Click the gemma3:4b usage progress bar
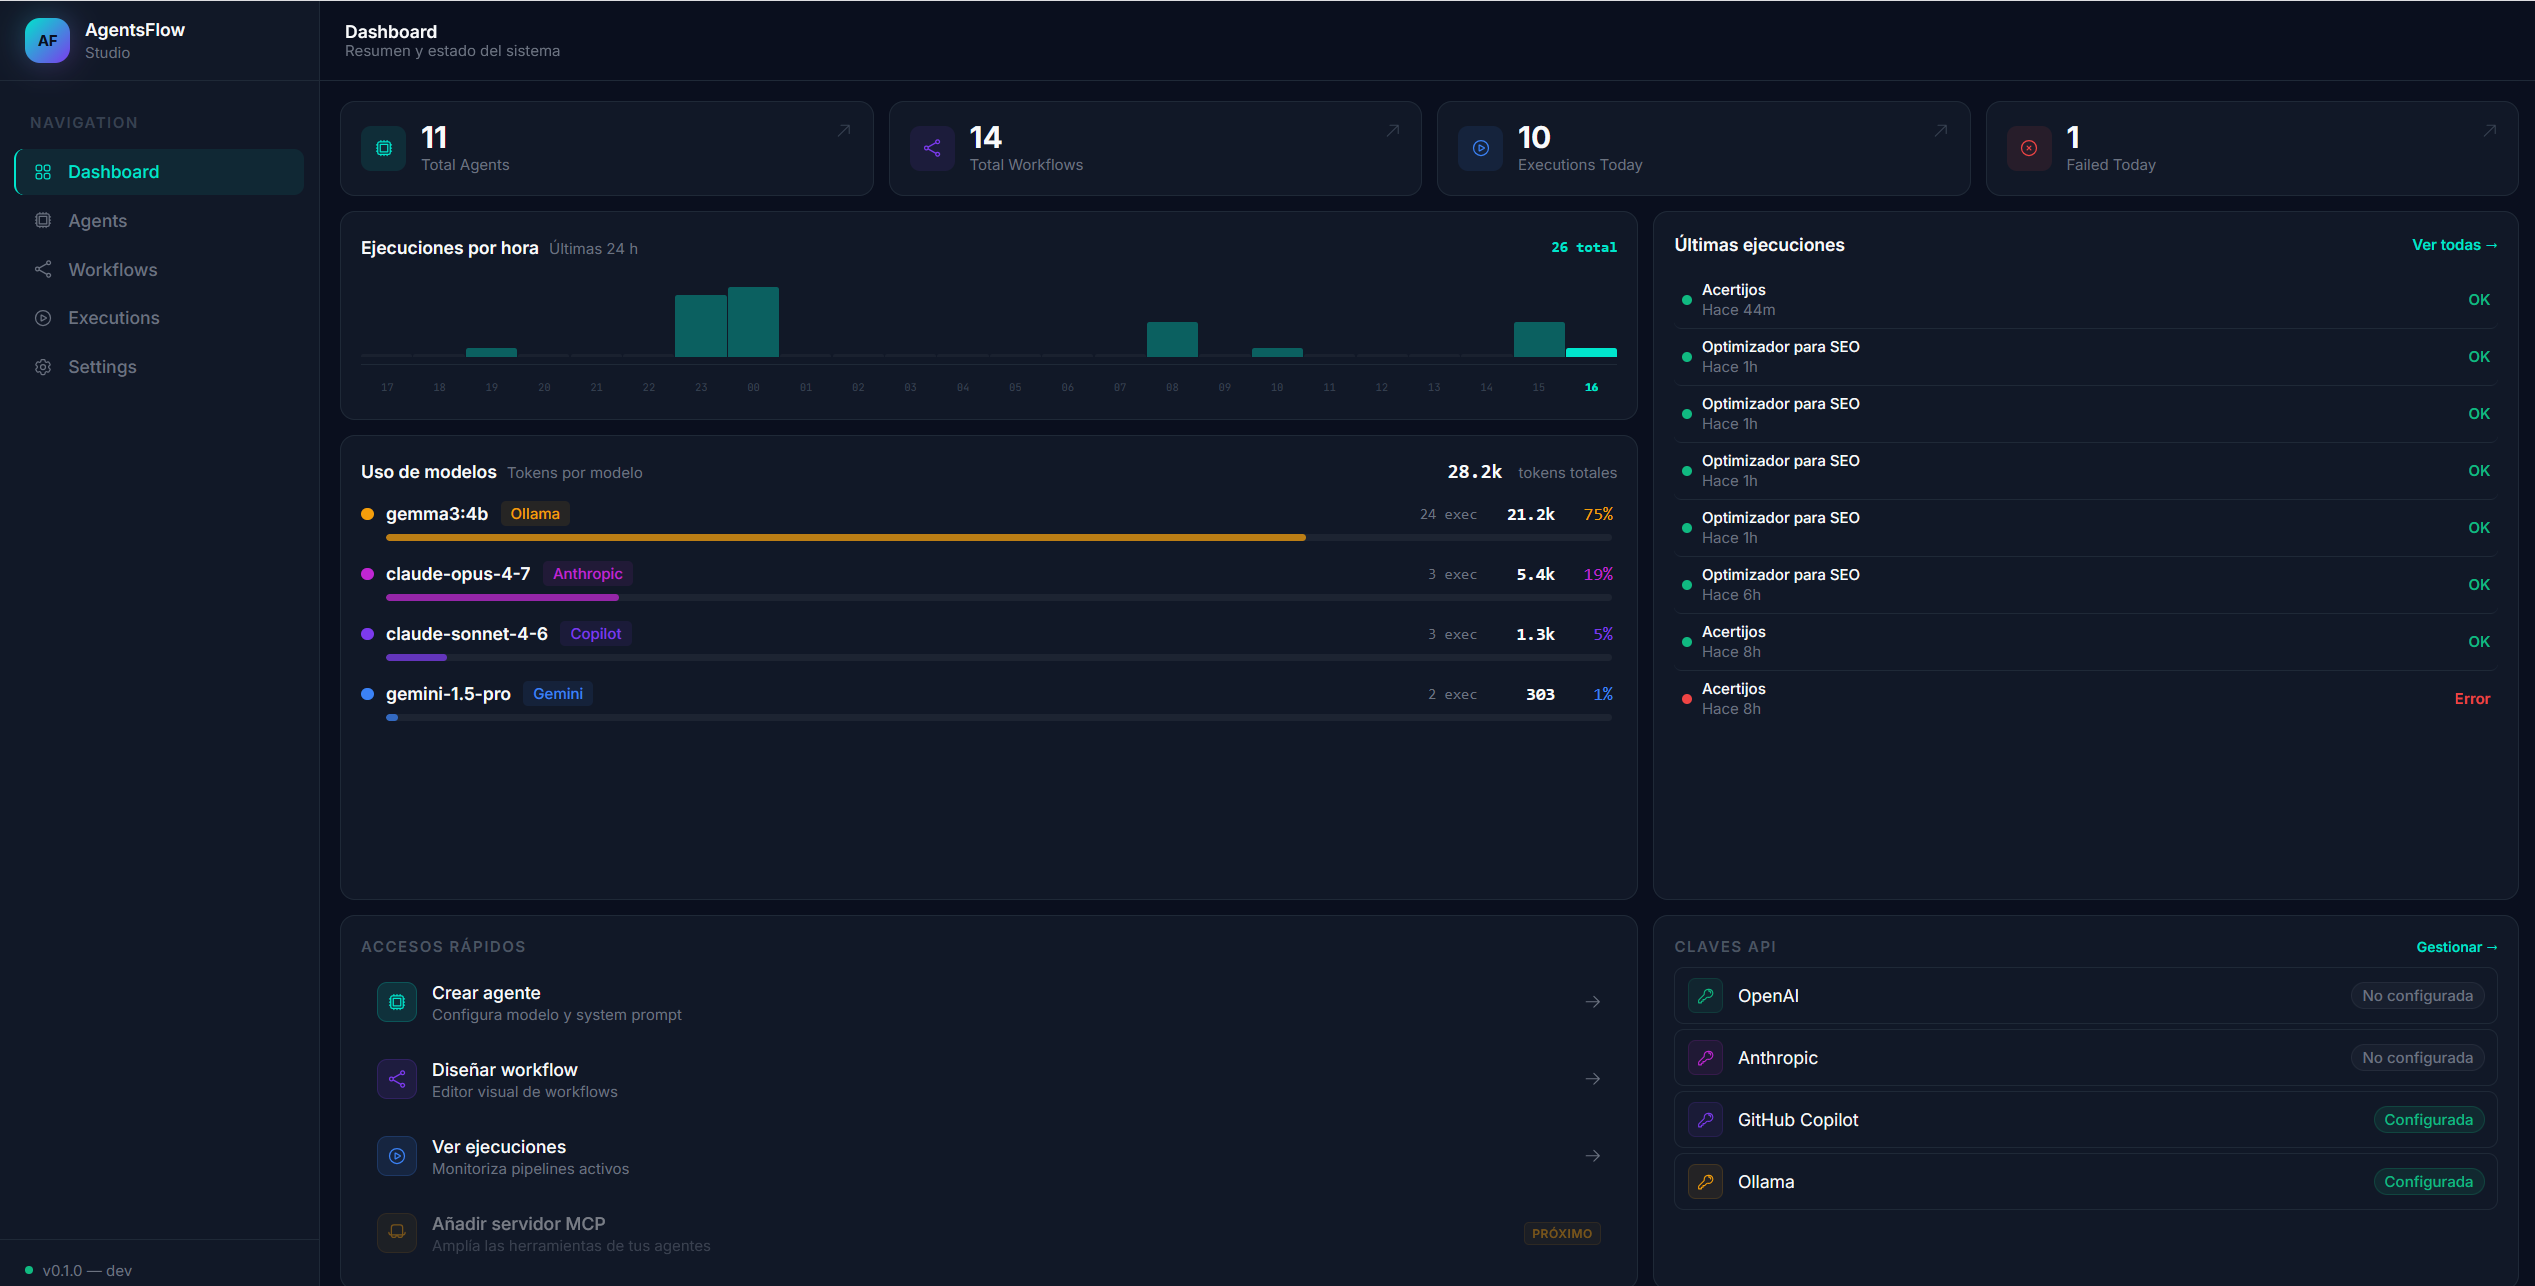 998,538
